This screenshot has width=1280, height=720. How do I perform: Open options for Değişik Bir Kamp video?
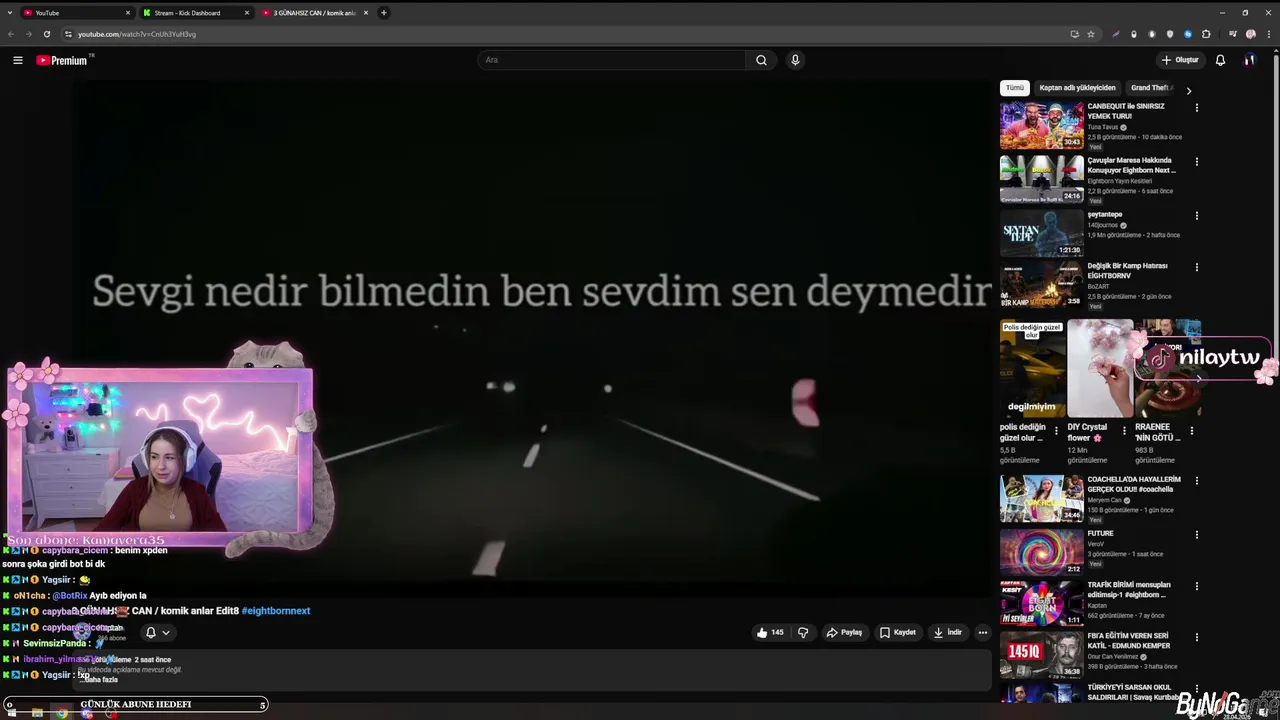click(1196, 268)
